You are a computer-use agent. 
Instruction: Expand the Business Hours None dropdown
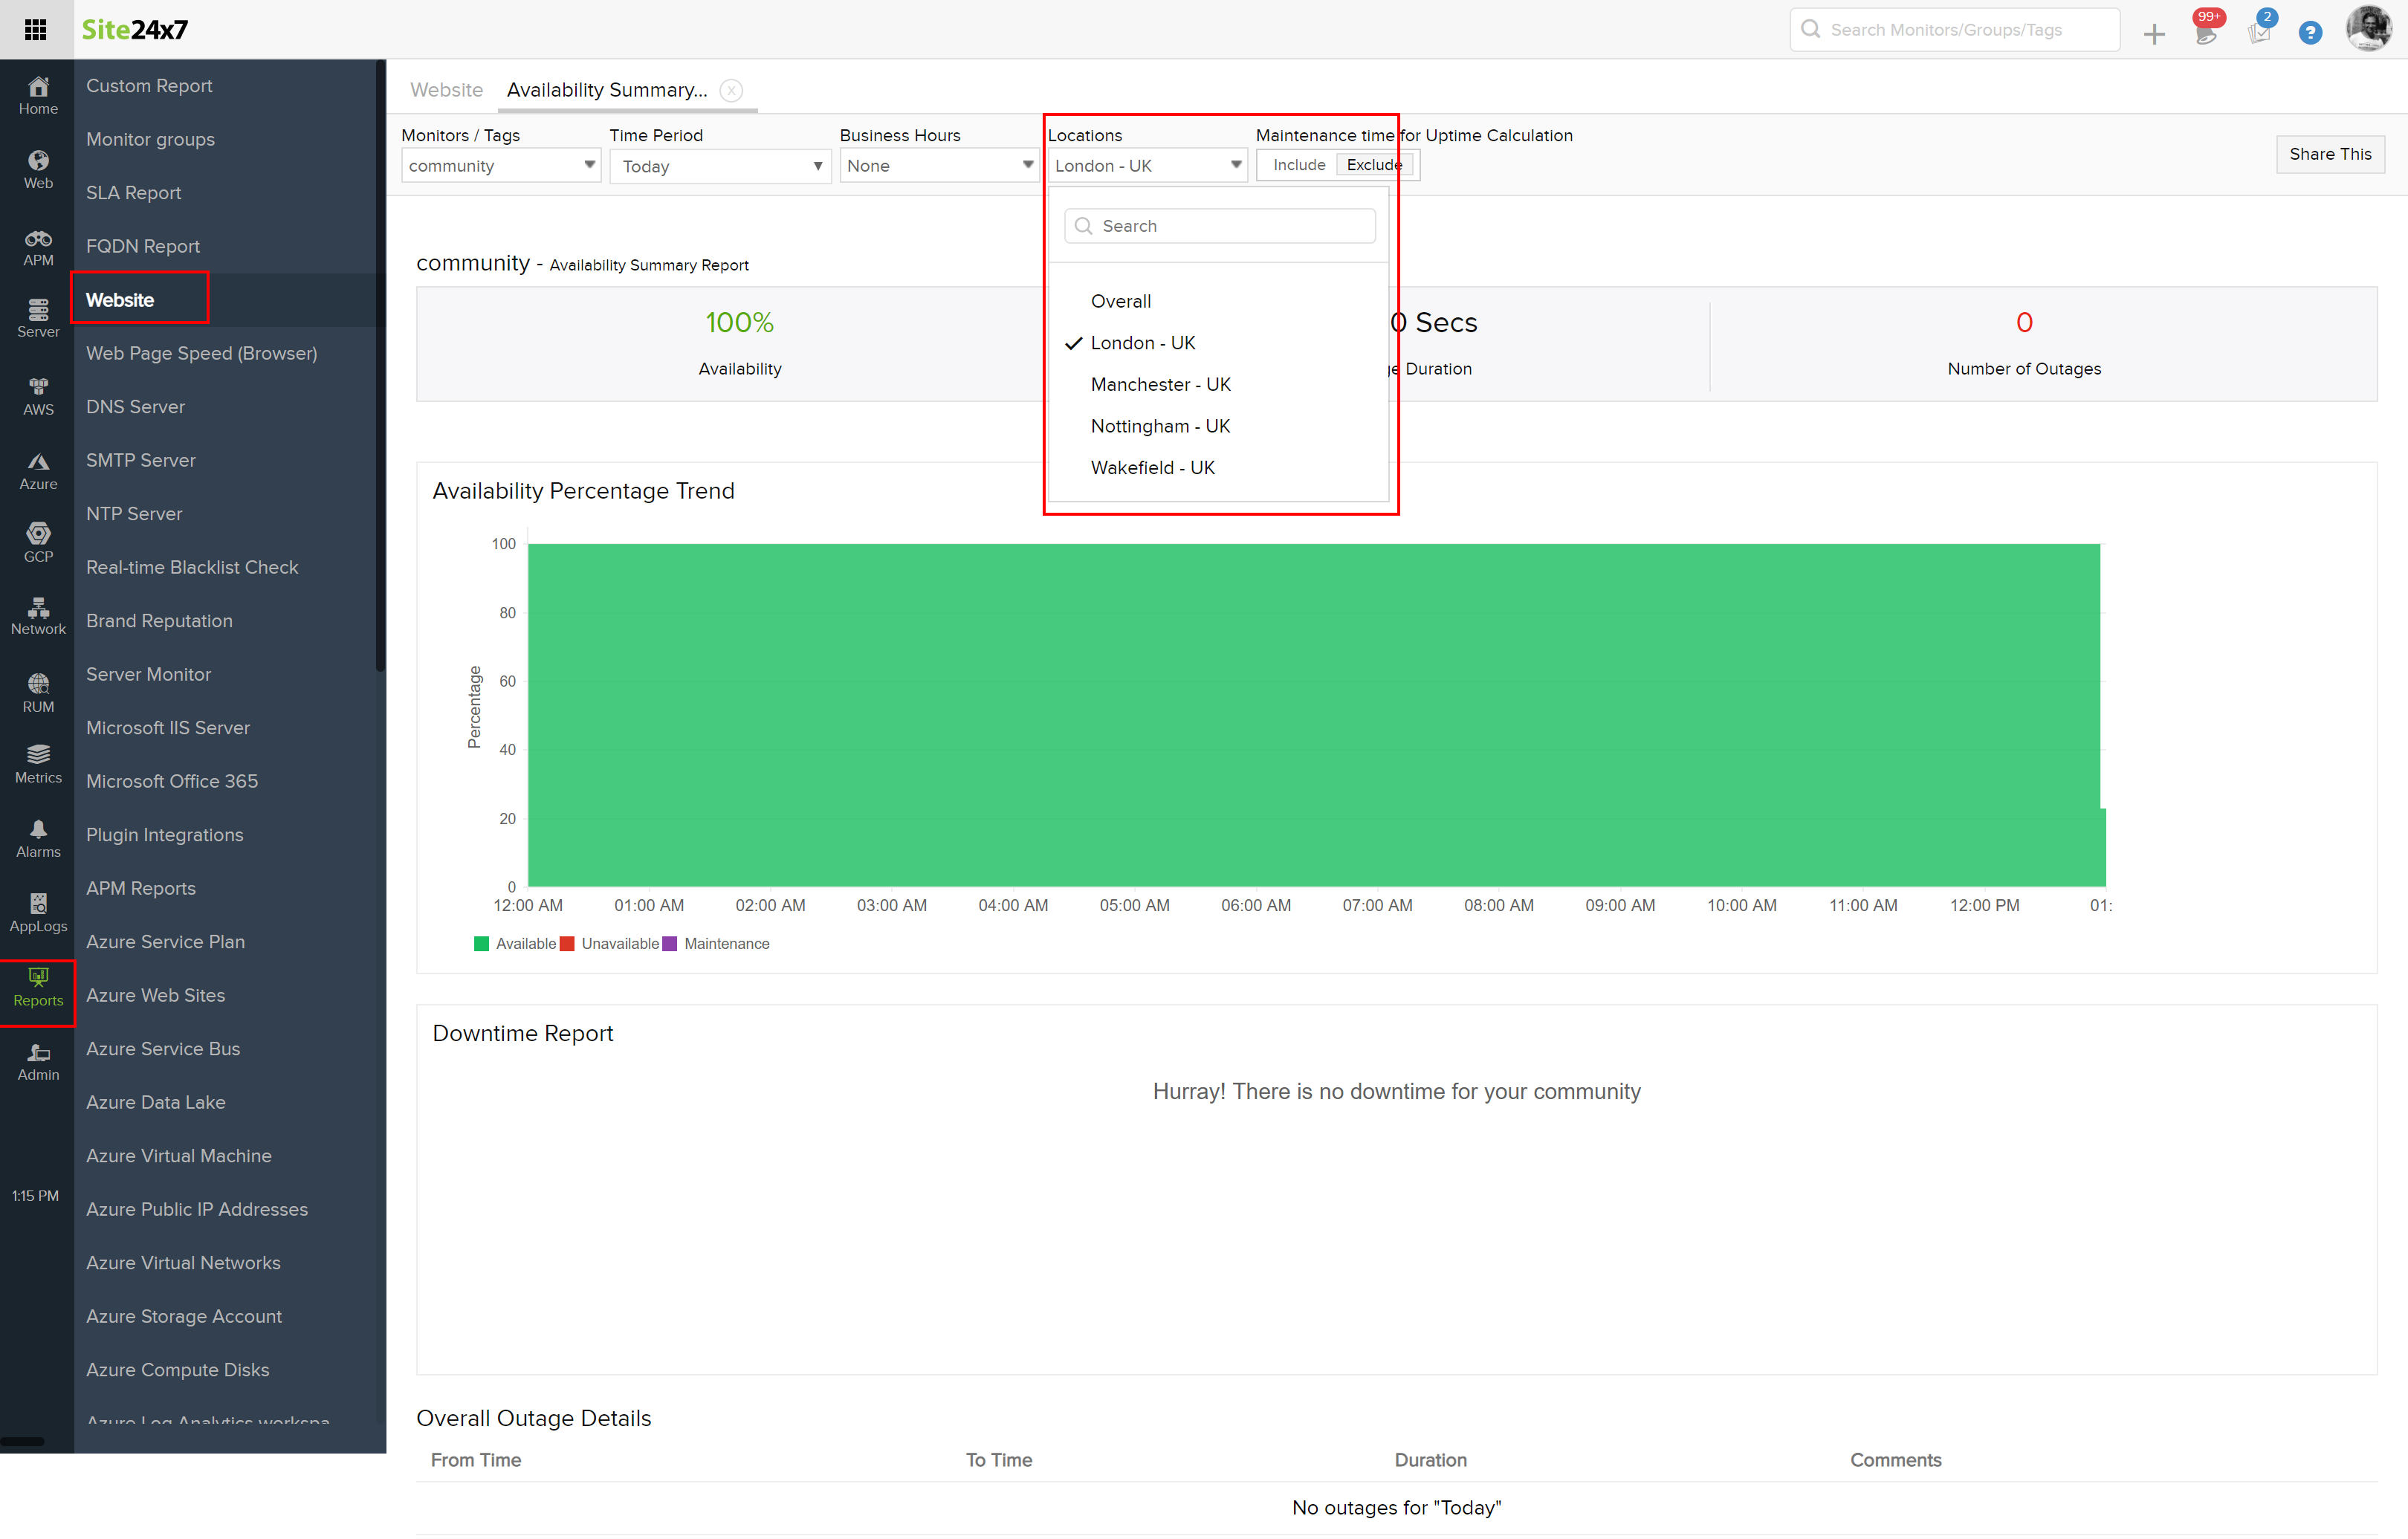click(938, 165)
